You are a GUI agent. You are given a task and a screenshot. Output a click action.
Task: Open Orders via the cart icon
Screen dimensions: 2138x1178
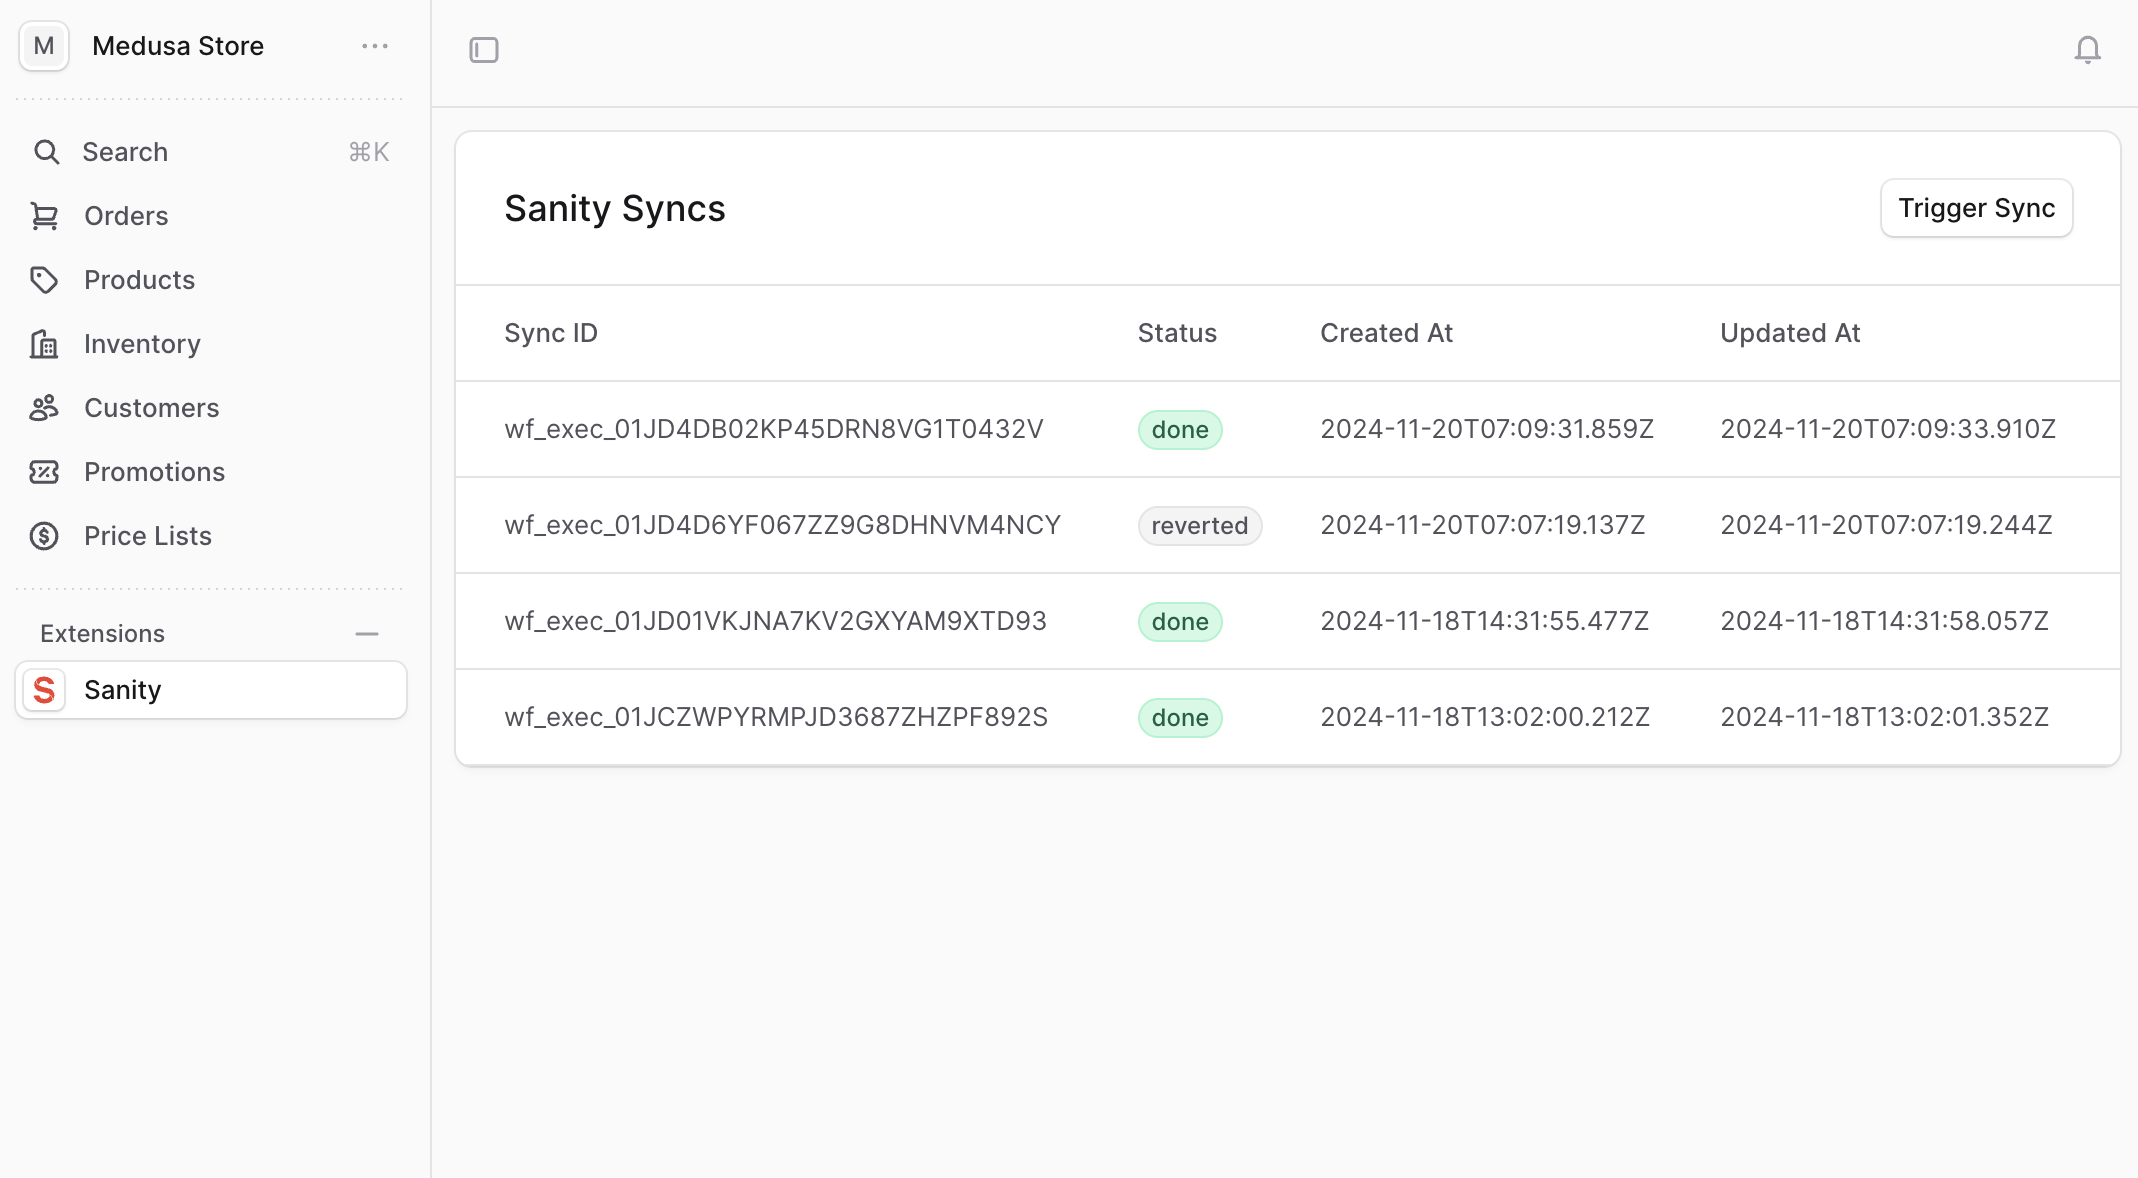(46, 215)
